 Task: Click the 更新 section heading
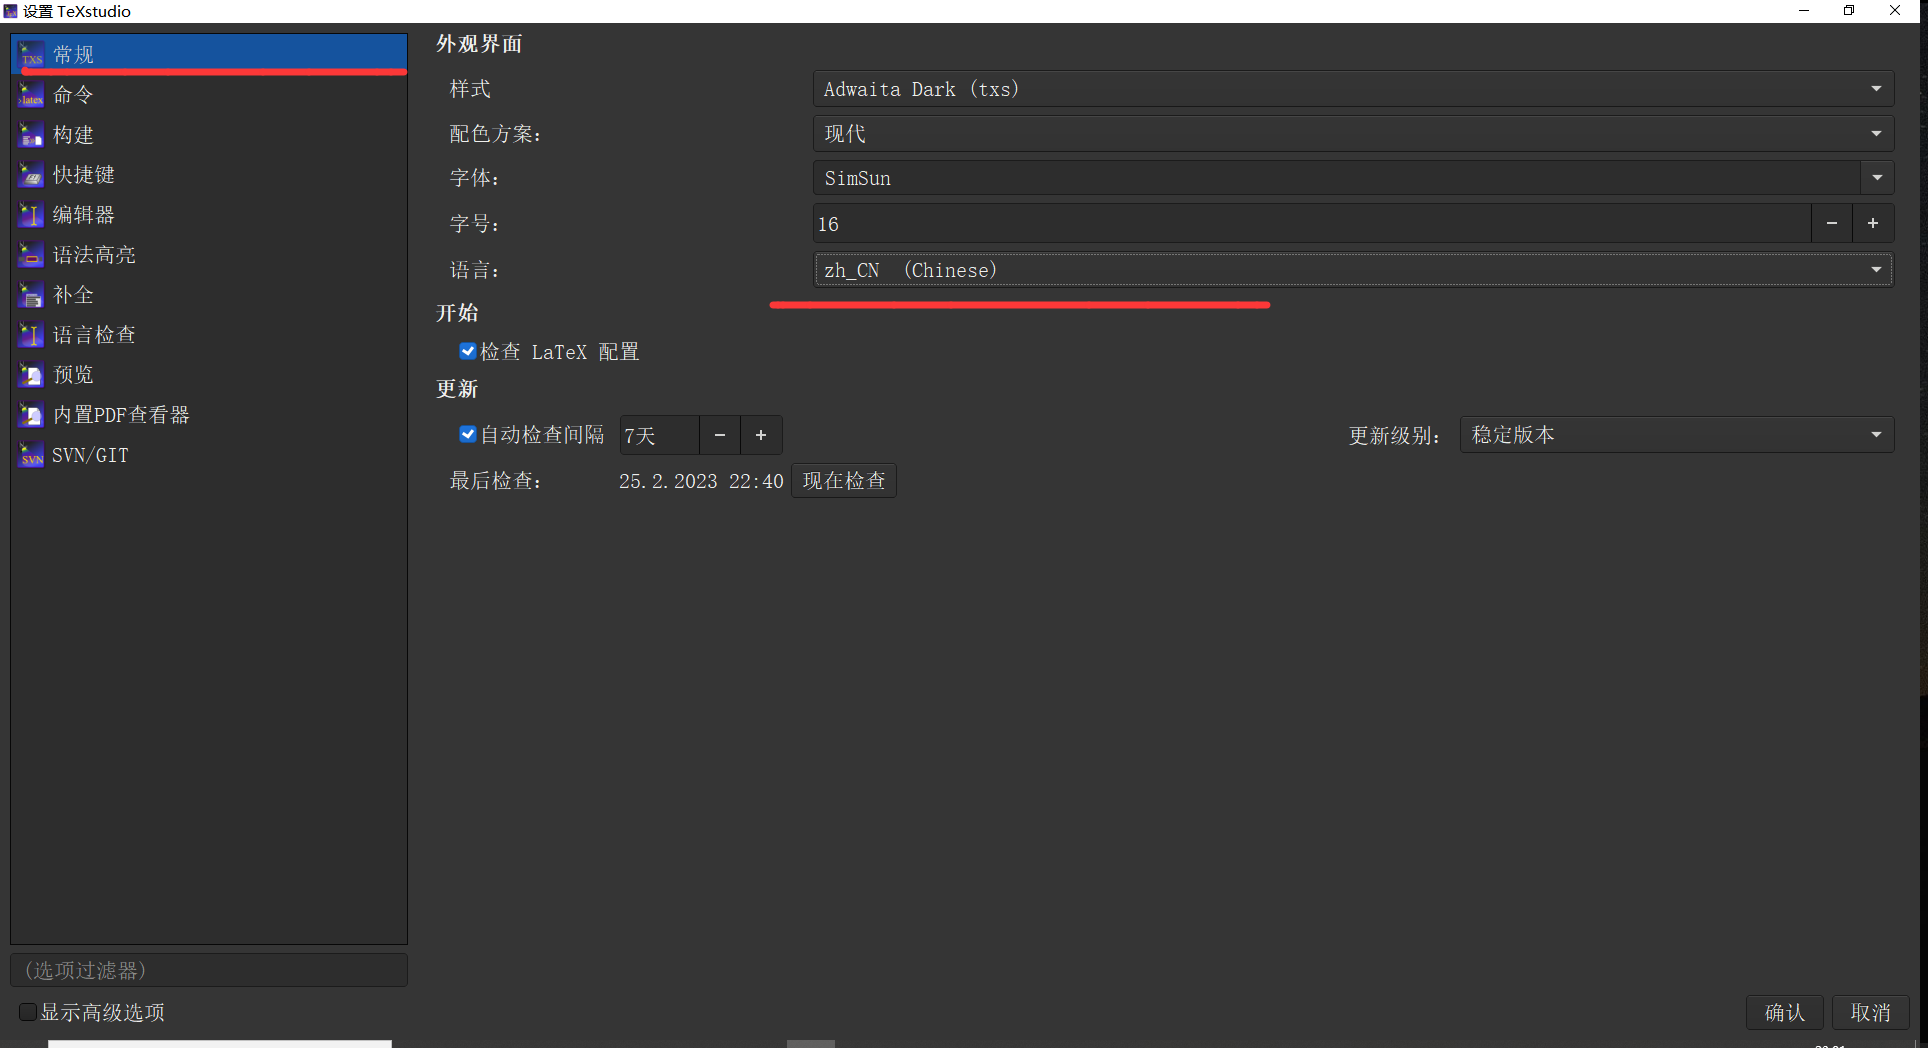coord(457,389)
